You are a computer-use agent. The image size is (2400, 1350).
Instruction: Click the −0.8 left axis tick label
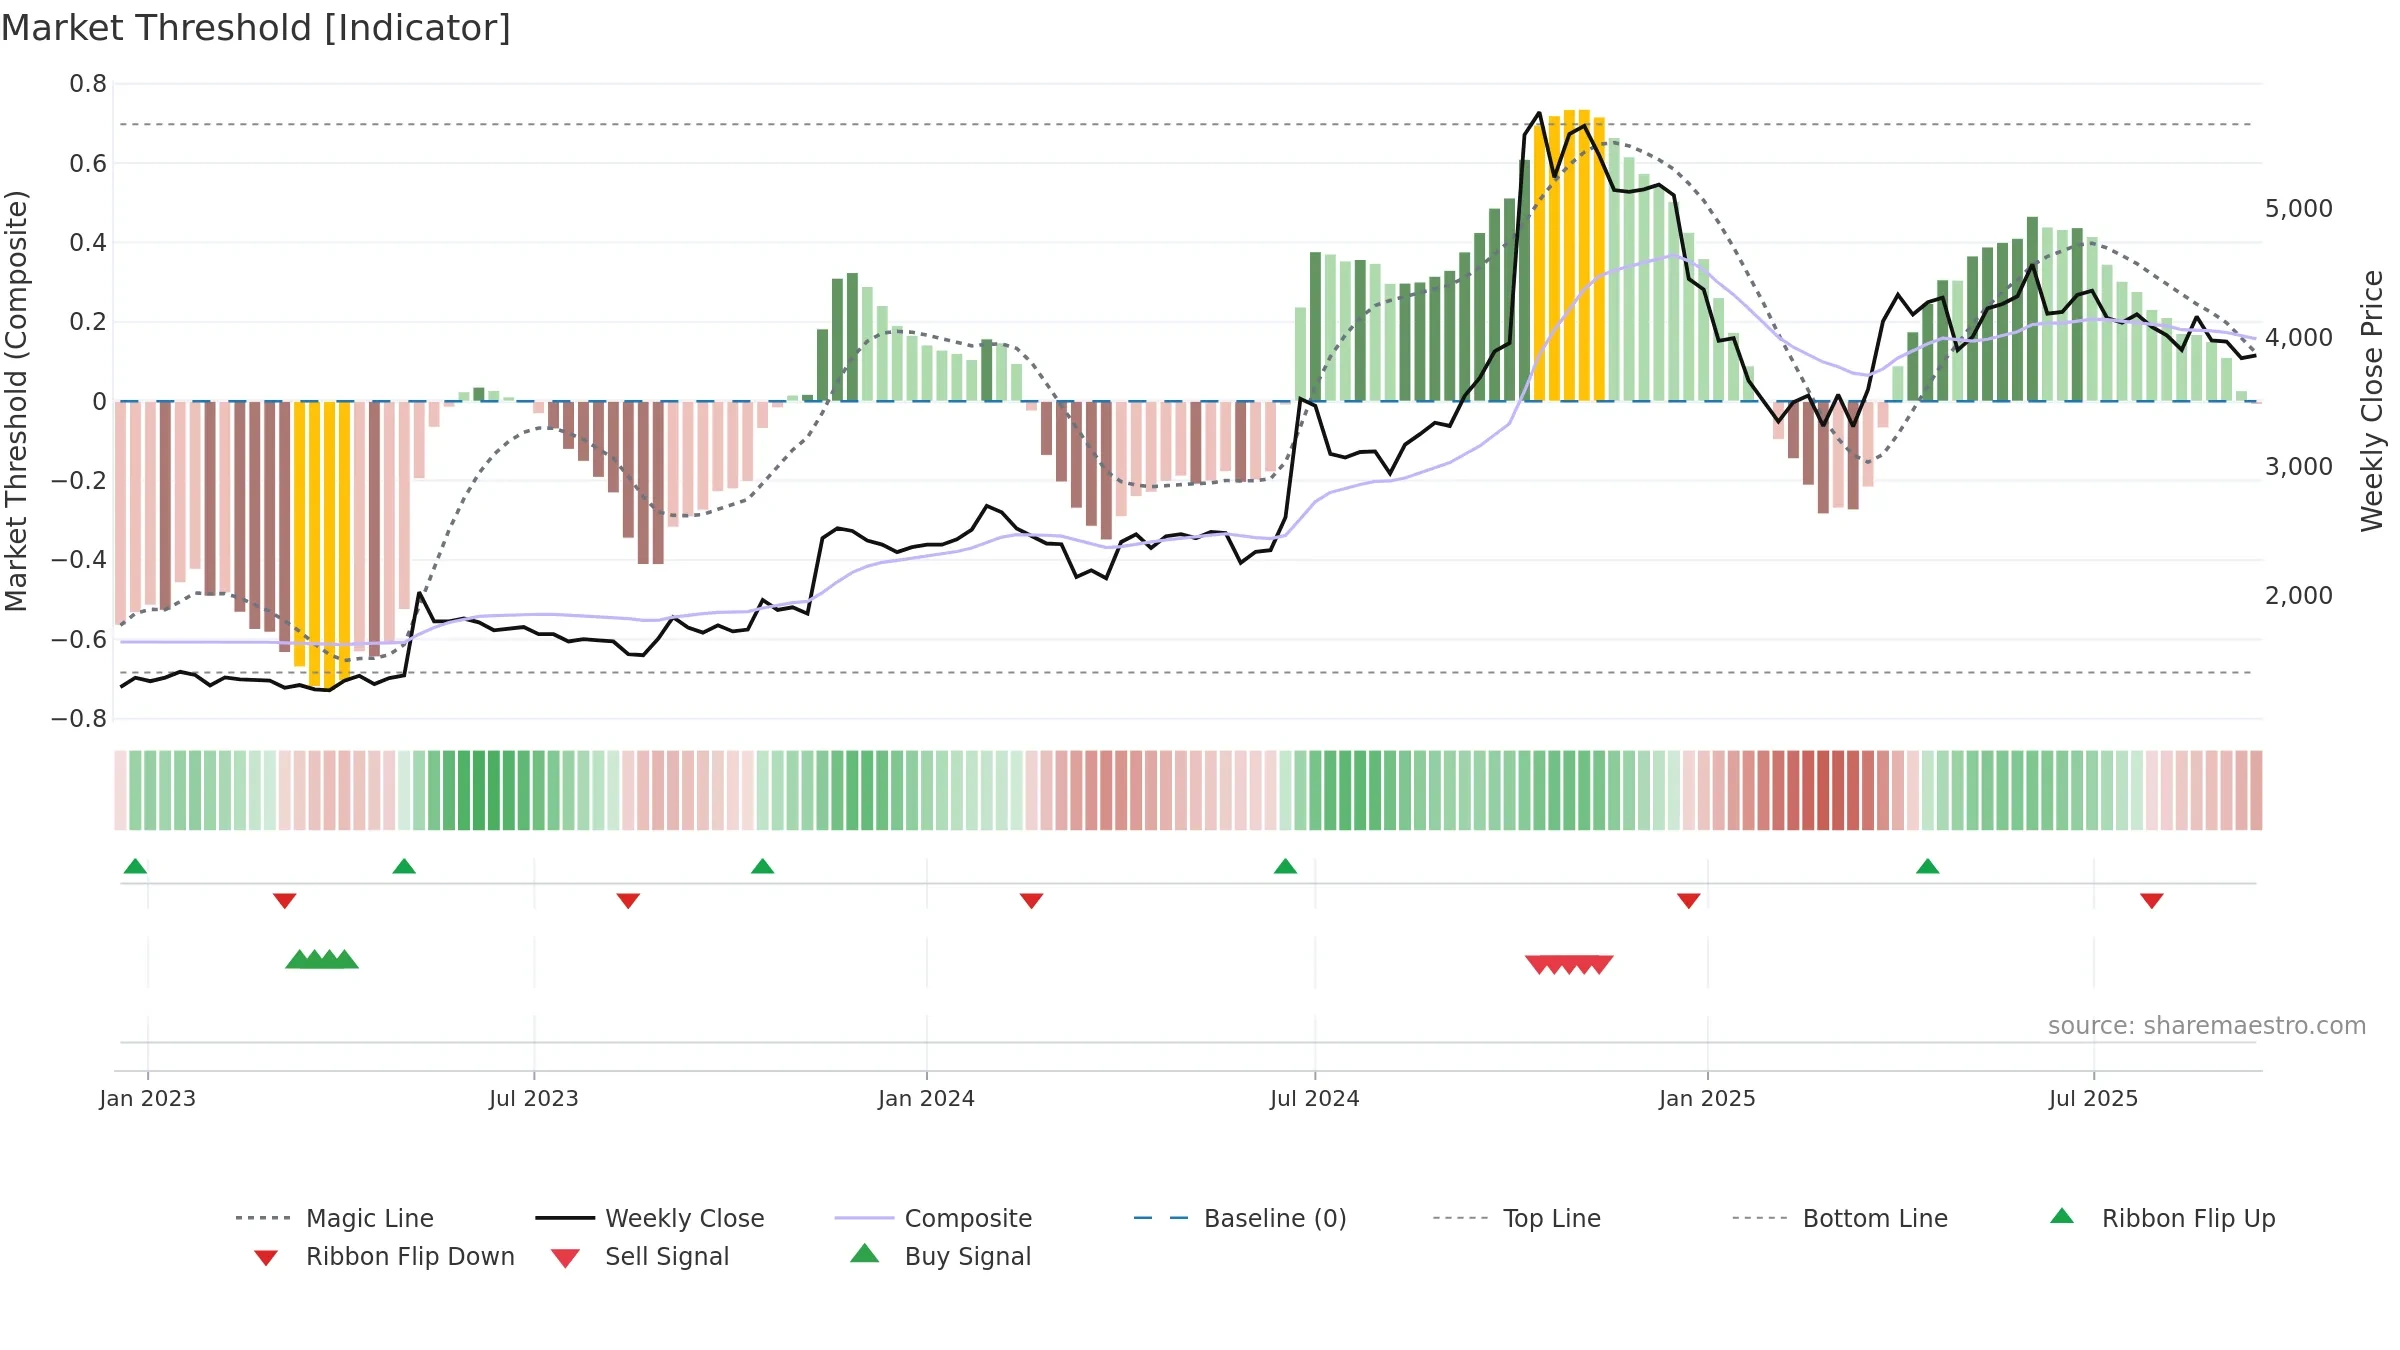(x=78, y=718)
